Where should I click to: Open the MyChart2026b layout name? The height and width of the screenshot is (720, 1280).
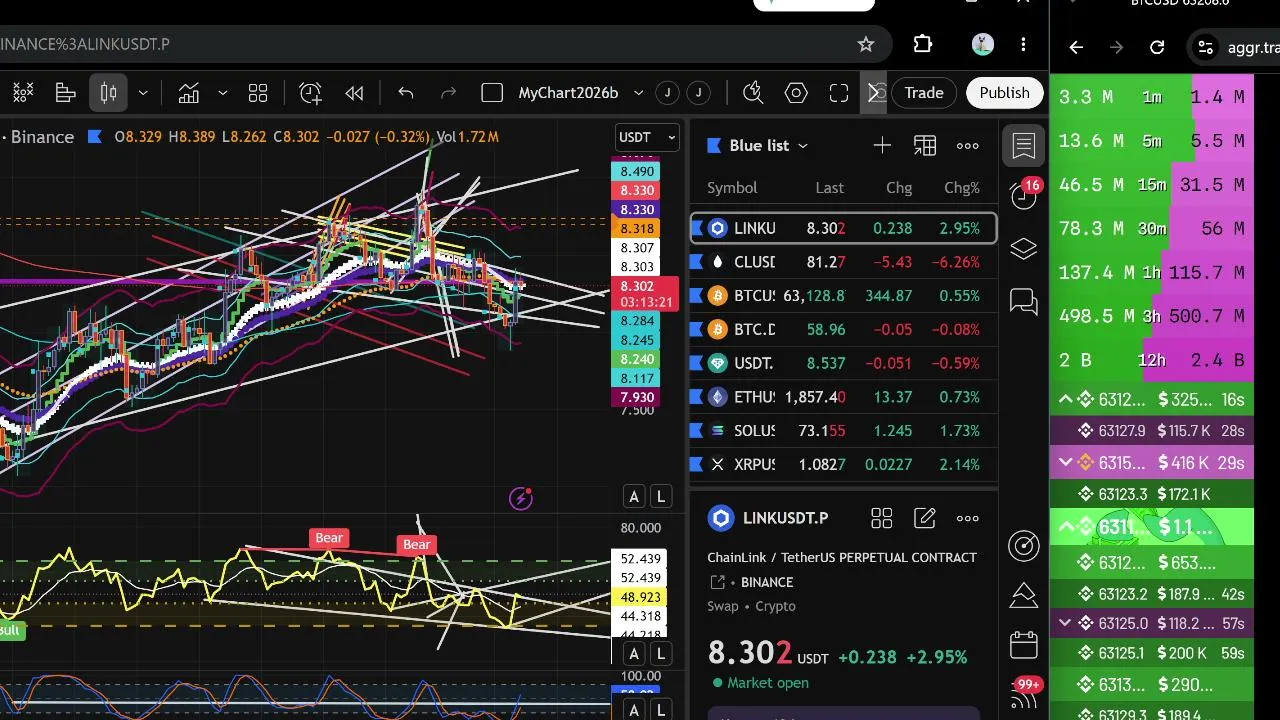(568, 93)
